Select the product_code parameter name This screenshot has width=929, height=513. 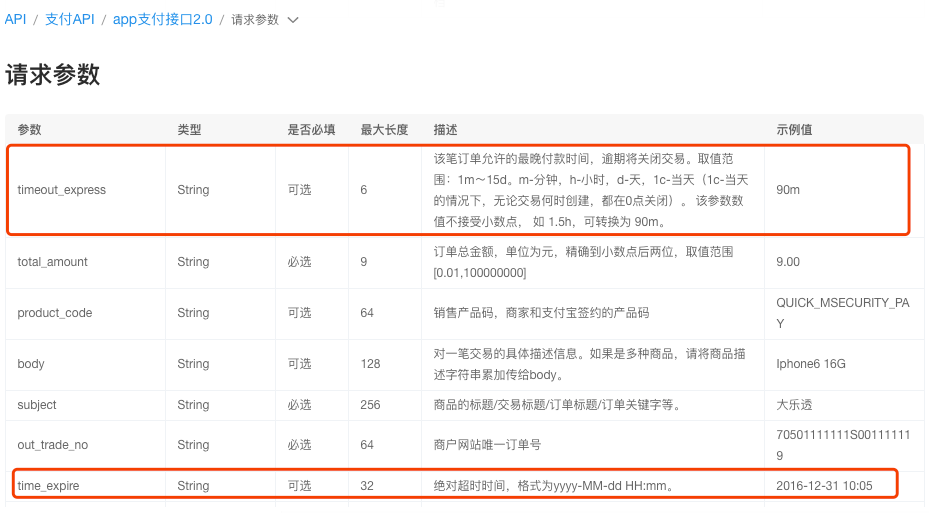tap(55, 313)
